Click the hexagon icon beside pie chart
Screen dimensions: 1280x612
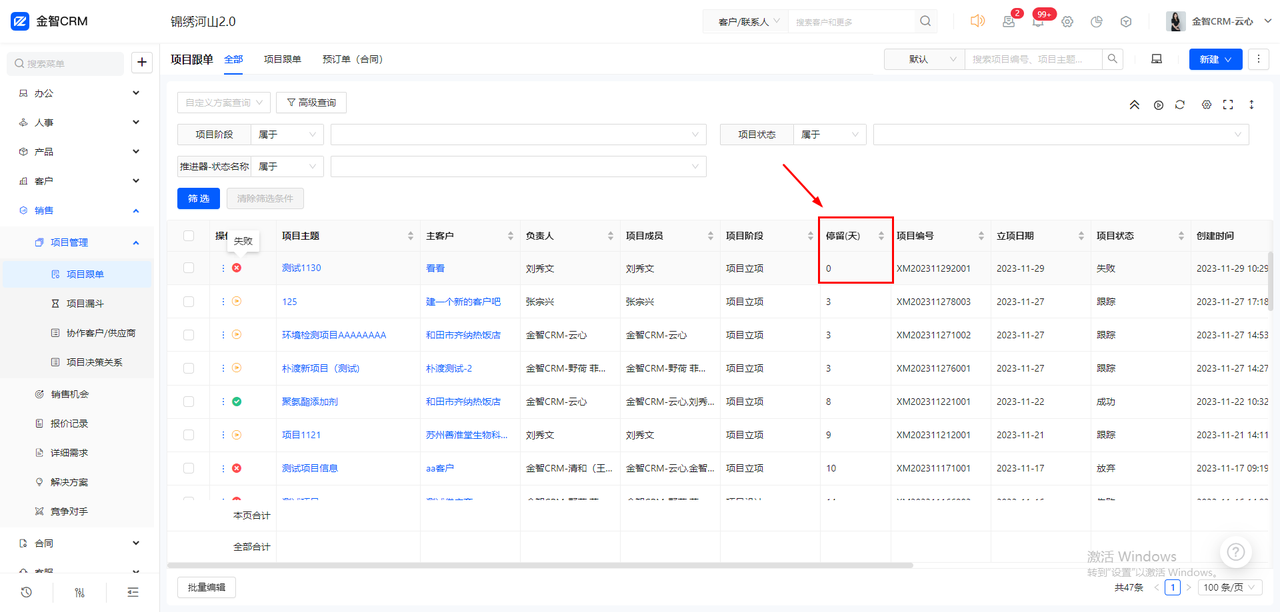pyautogui.click(x=1126, y=21)
